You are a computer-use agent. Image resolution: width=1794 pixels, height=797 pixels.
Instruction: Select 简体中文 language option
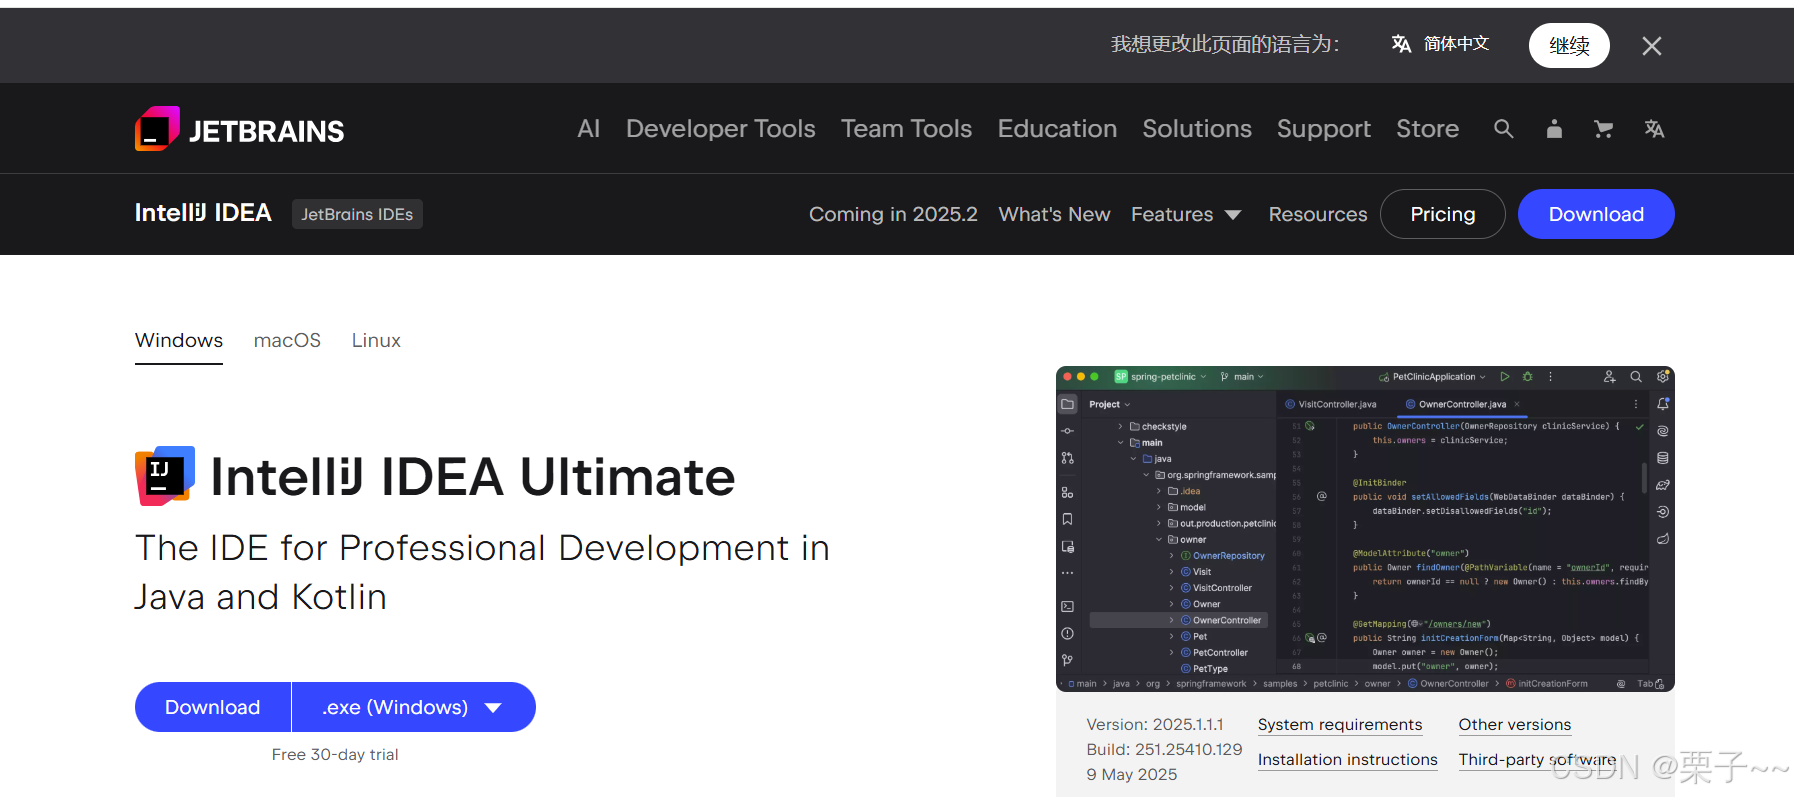[1441, 44]
